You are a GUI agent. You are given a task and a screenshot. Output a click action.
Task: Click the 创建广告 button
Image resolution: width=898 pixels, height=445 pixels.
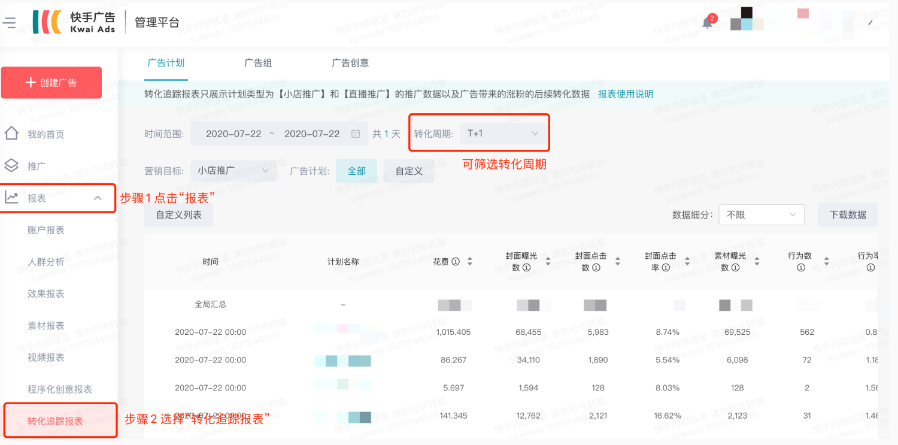point(52,82)
